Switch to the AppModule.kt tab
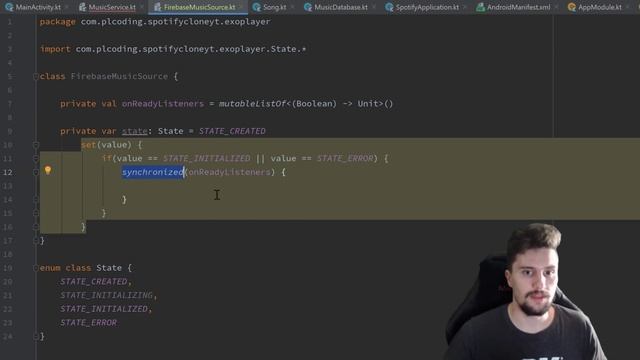This screenshot has width=640, height=360. pos(599,7)
